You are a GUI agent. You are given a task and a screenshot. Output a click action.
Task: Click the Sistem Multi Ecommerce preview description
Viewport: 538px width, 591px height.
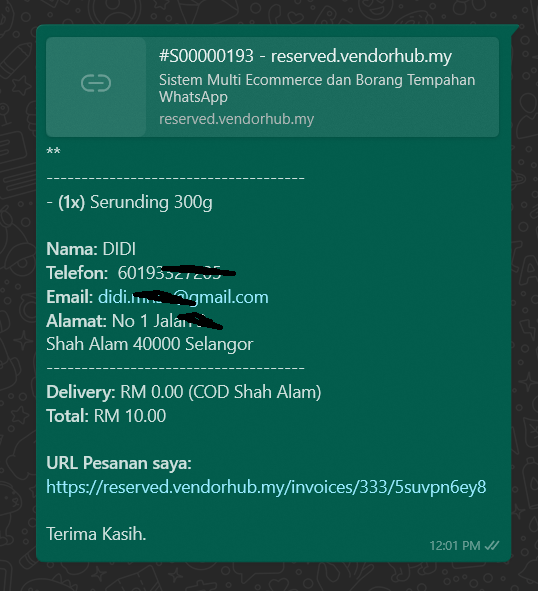coord(317,88)
